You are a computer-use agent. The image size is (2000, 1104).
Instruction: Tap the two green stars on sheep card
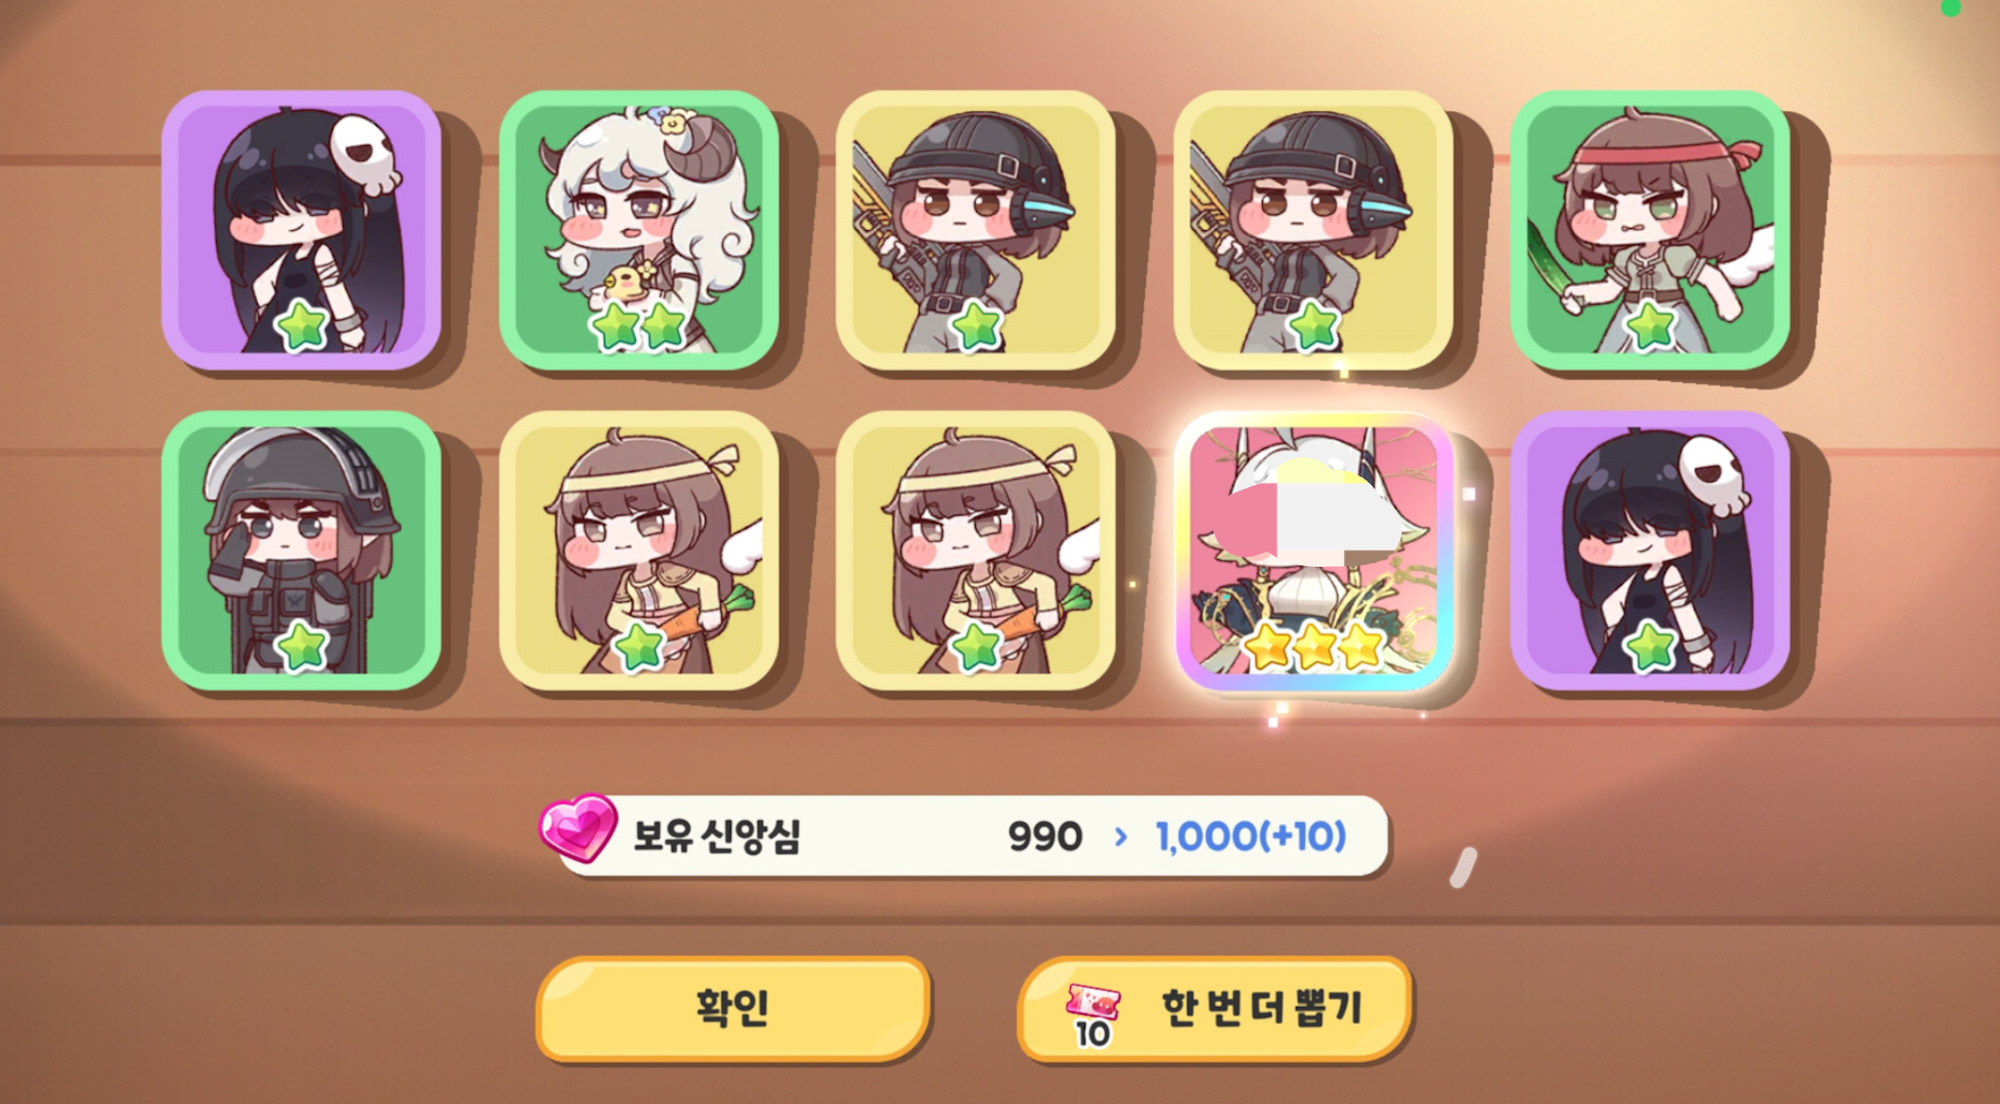coord(638,326)
